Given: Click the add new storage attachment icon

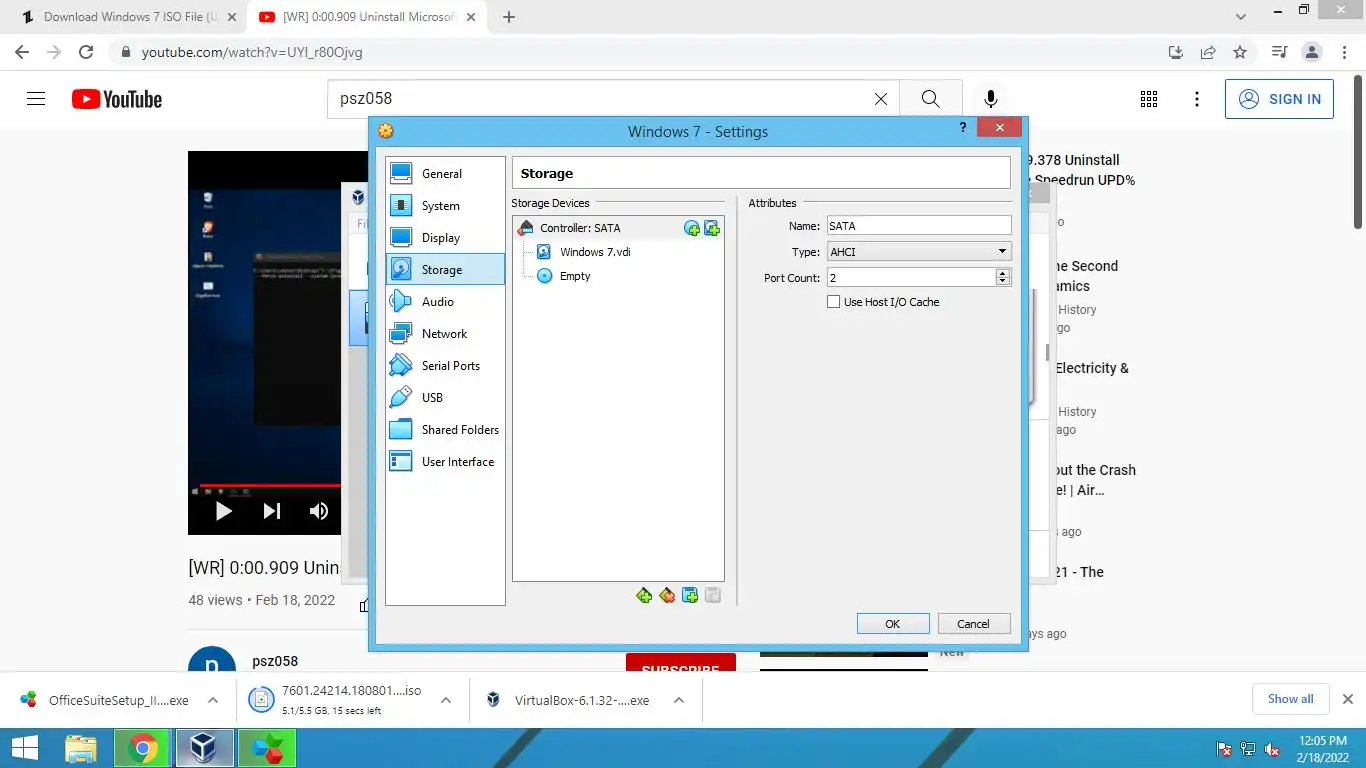Looking at the screenshot, I should click(x=690, y=596).
